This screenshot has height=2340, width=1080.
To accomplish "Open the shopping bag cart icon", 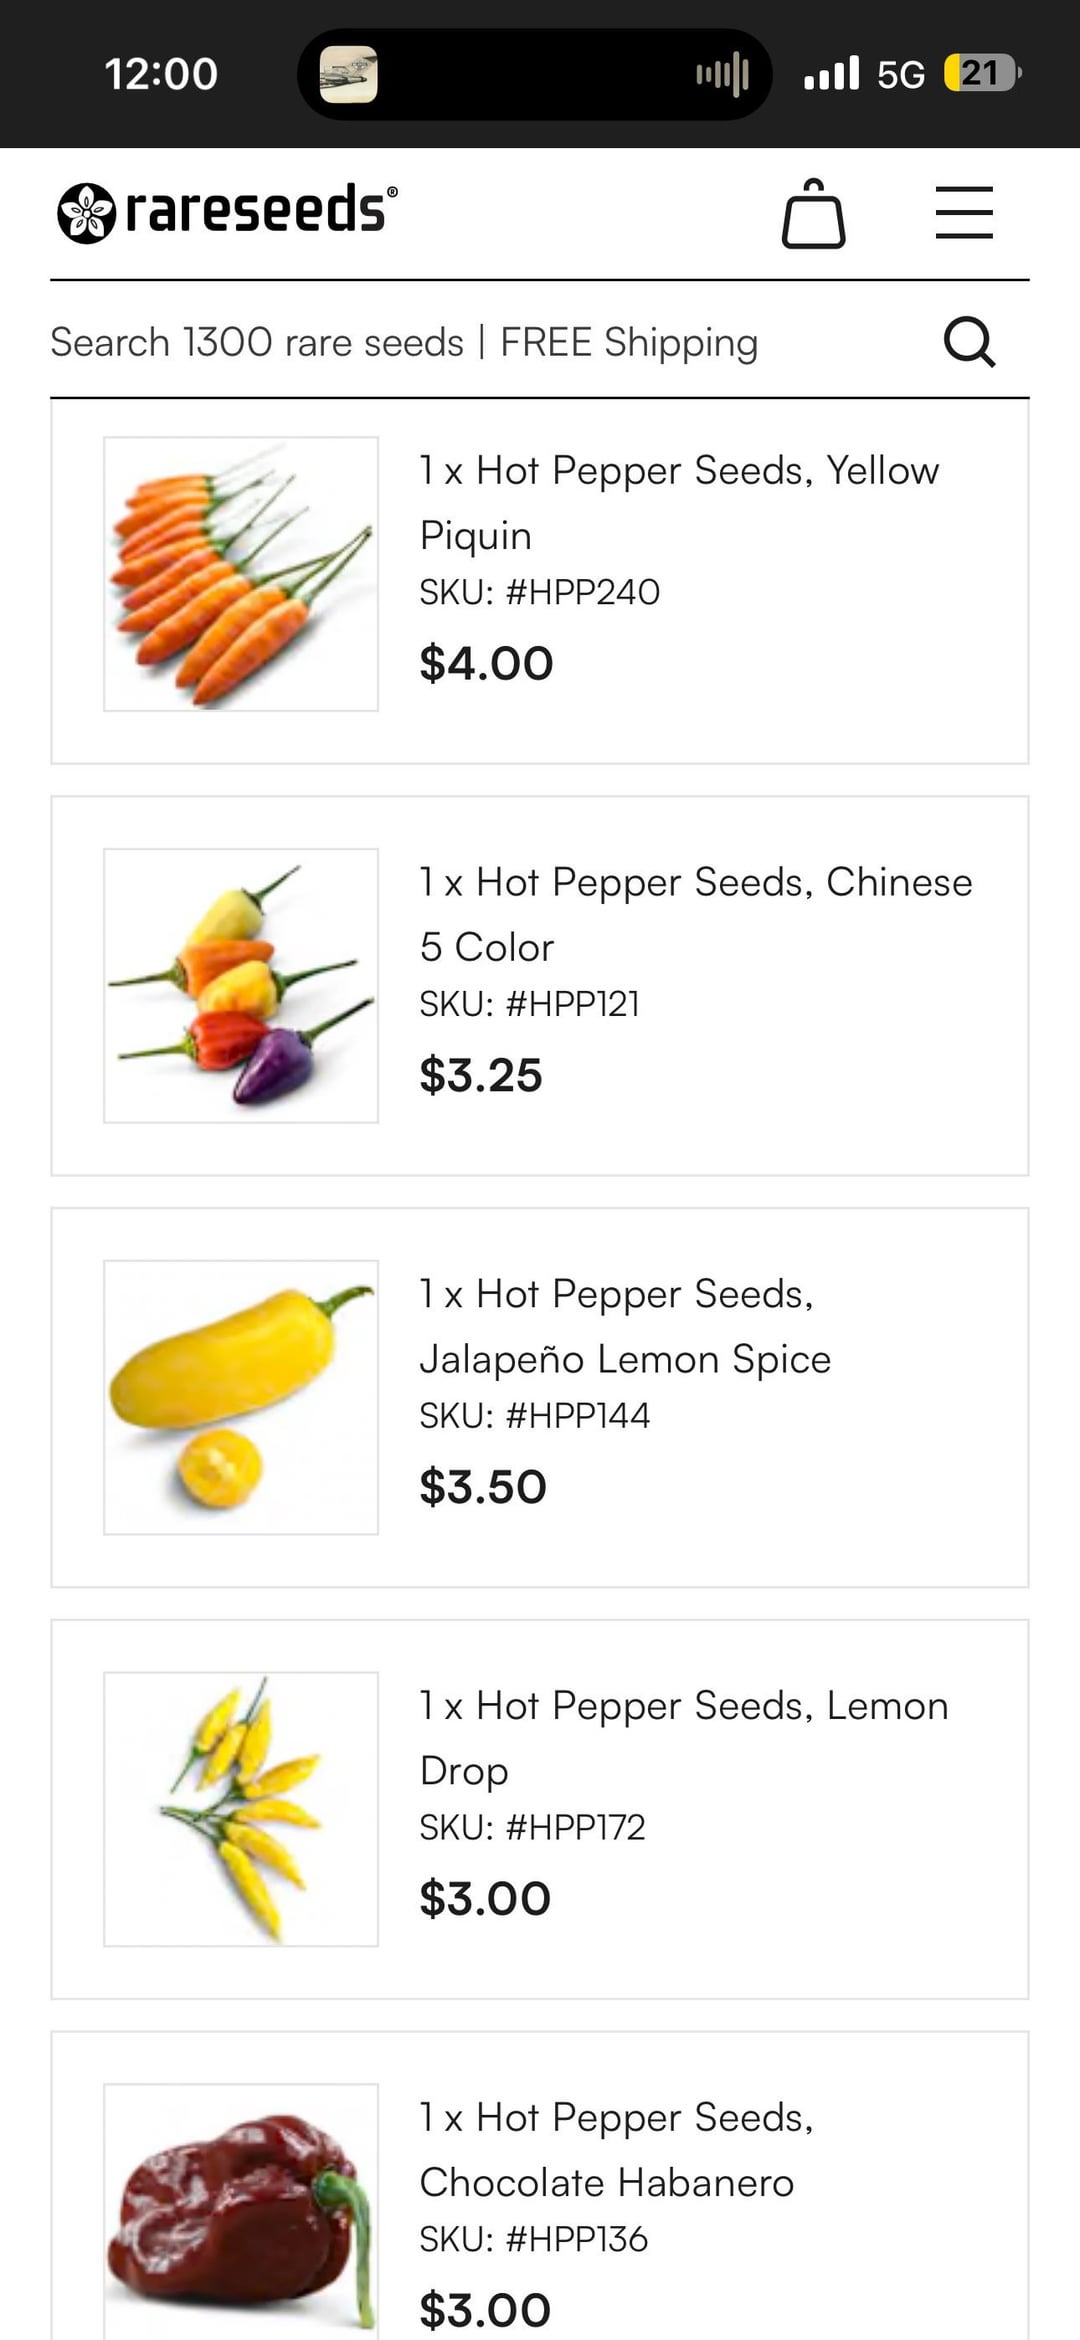I will (813, 213).
